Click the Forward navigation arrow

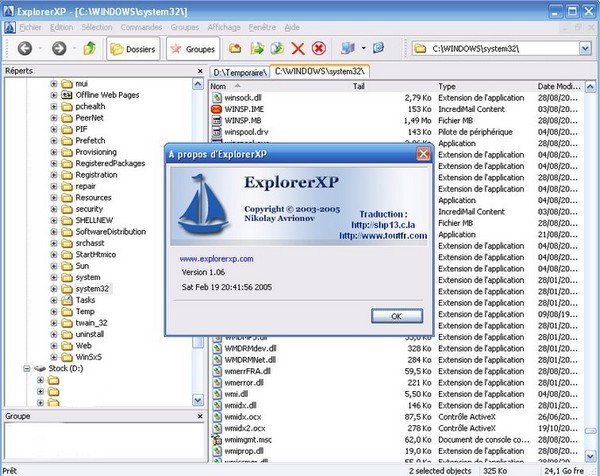pyautogui.click(x=59, y=49)
